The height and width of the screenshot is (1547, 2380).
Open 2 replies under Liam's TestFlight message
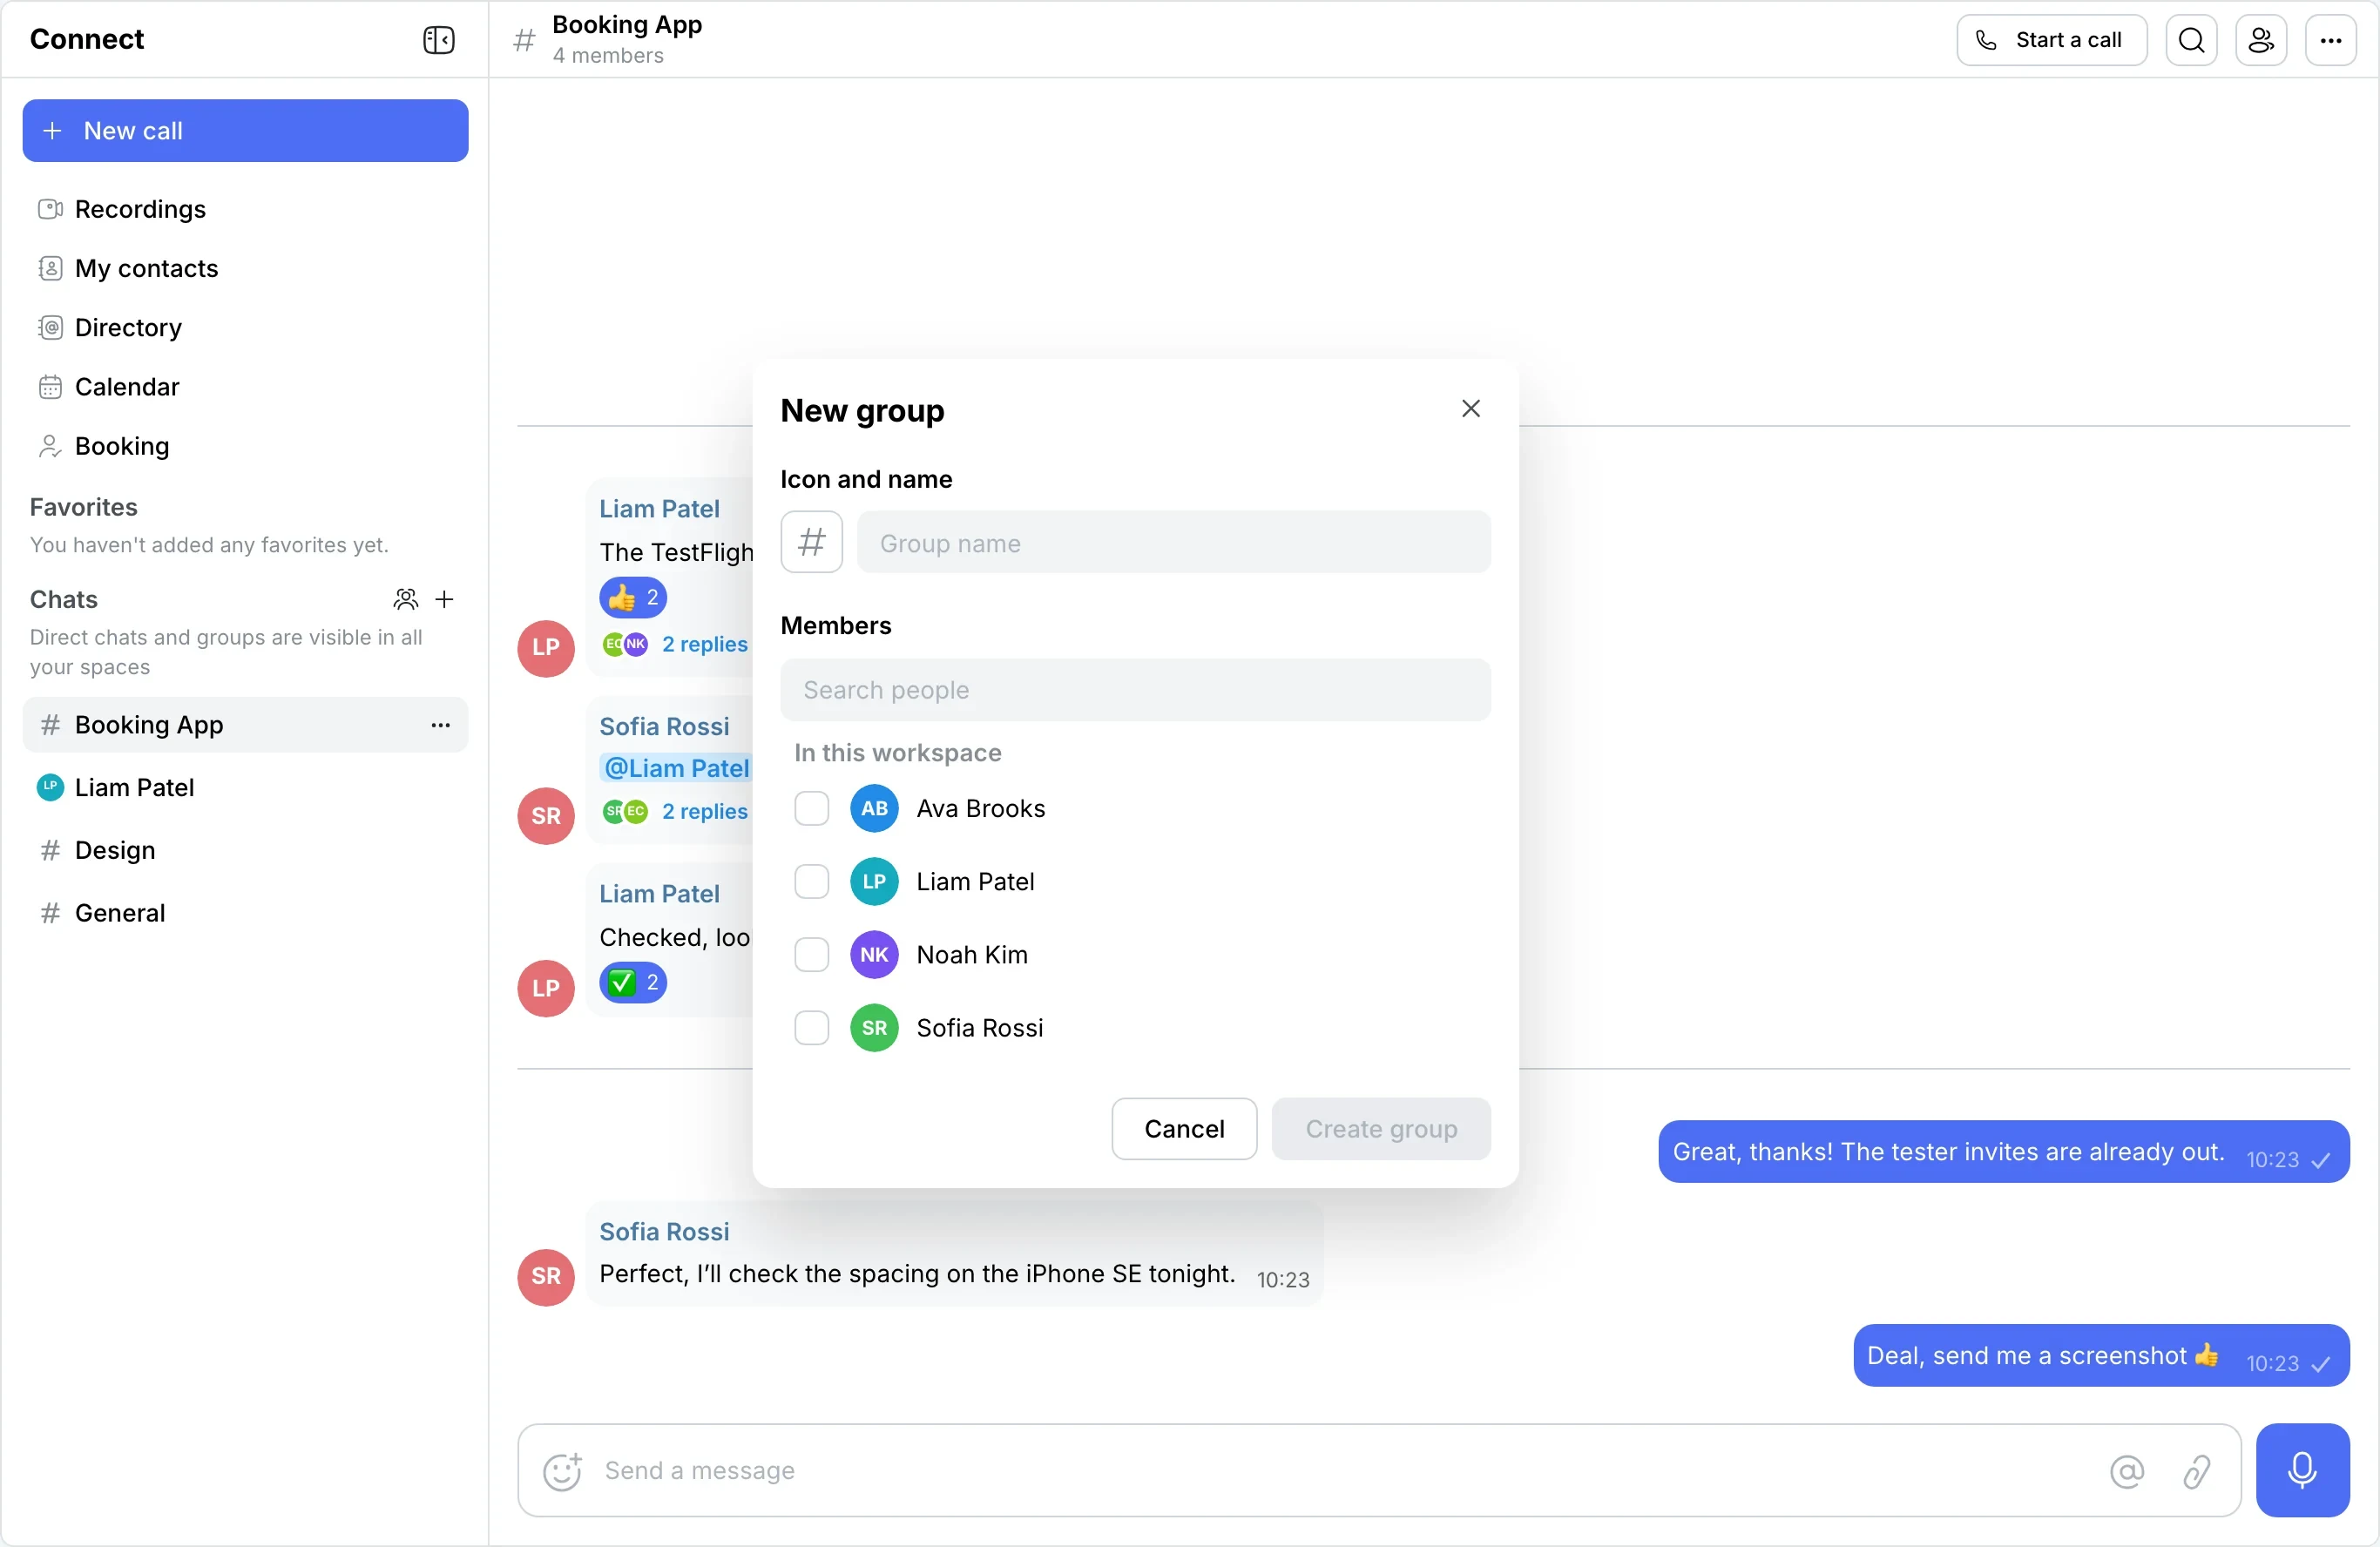coord(704,644)
